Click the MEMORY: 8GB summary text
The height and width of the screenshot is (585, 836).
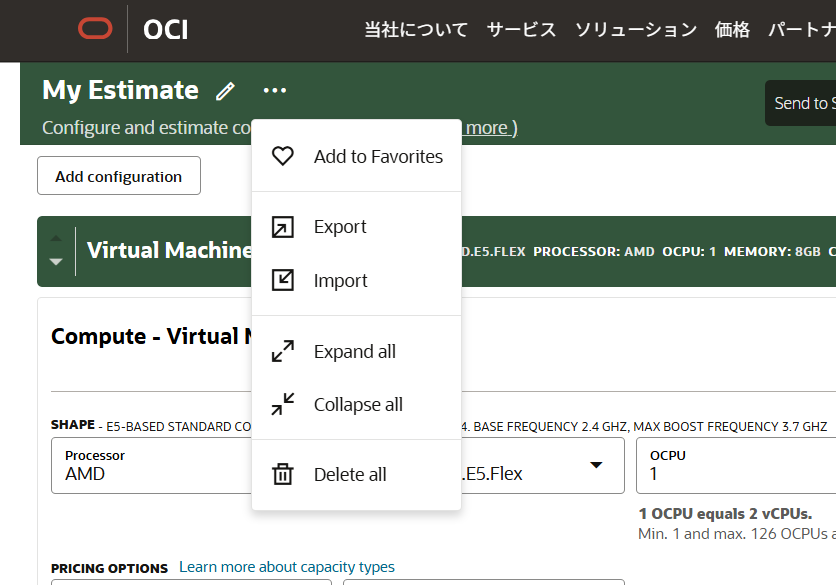772,252
